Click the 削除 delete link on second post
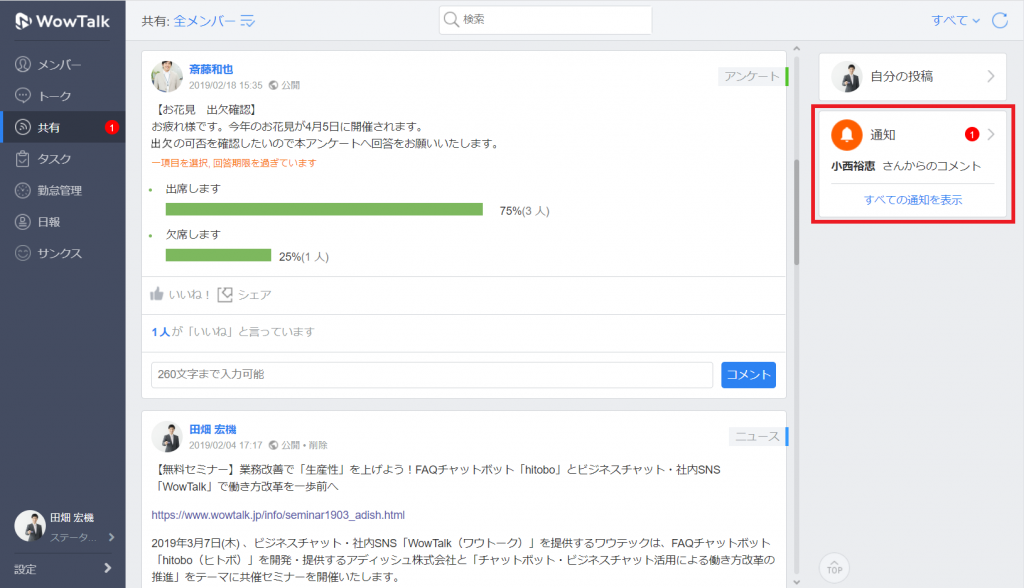The height and width of the screenshot is (588, 1024). [318, 445]
